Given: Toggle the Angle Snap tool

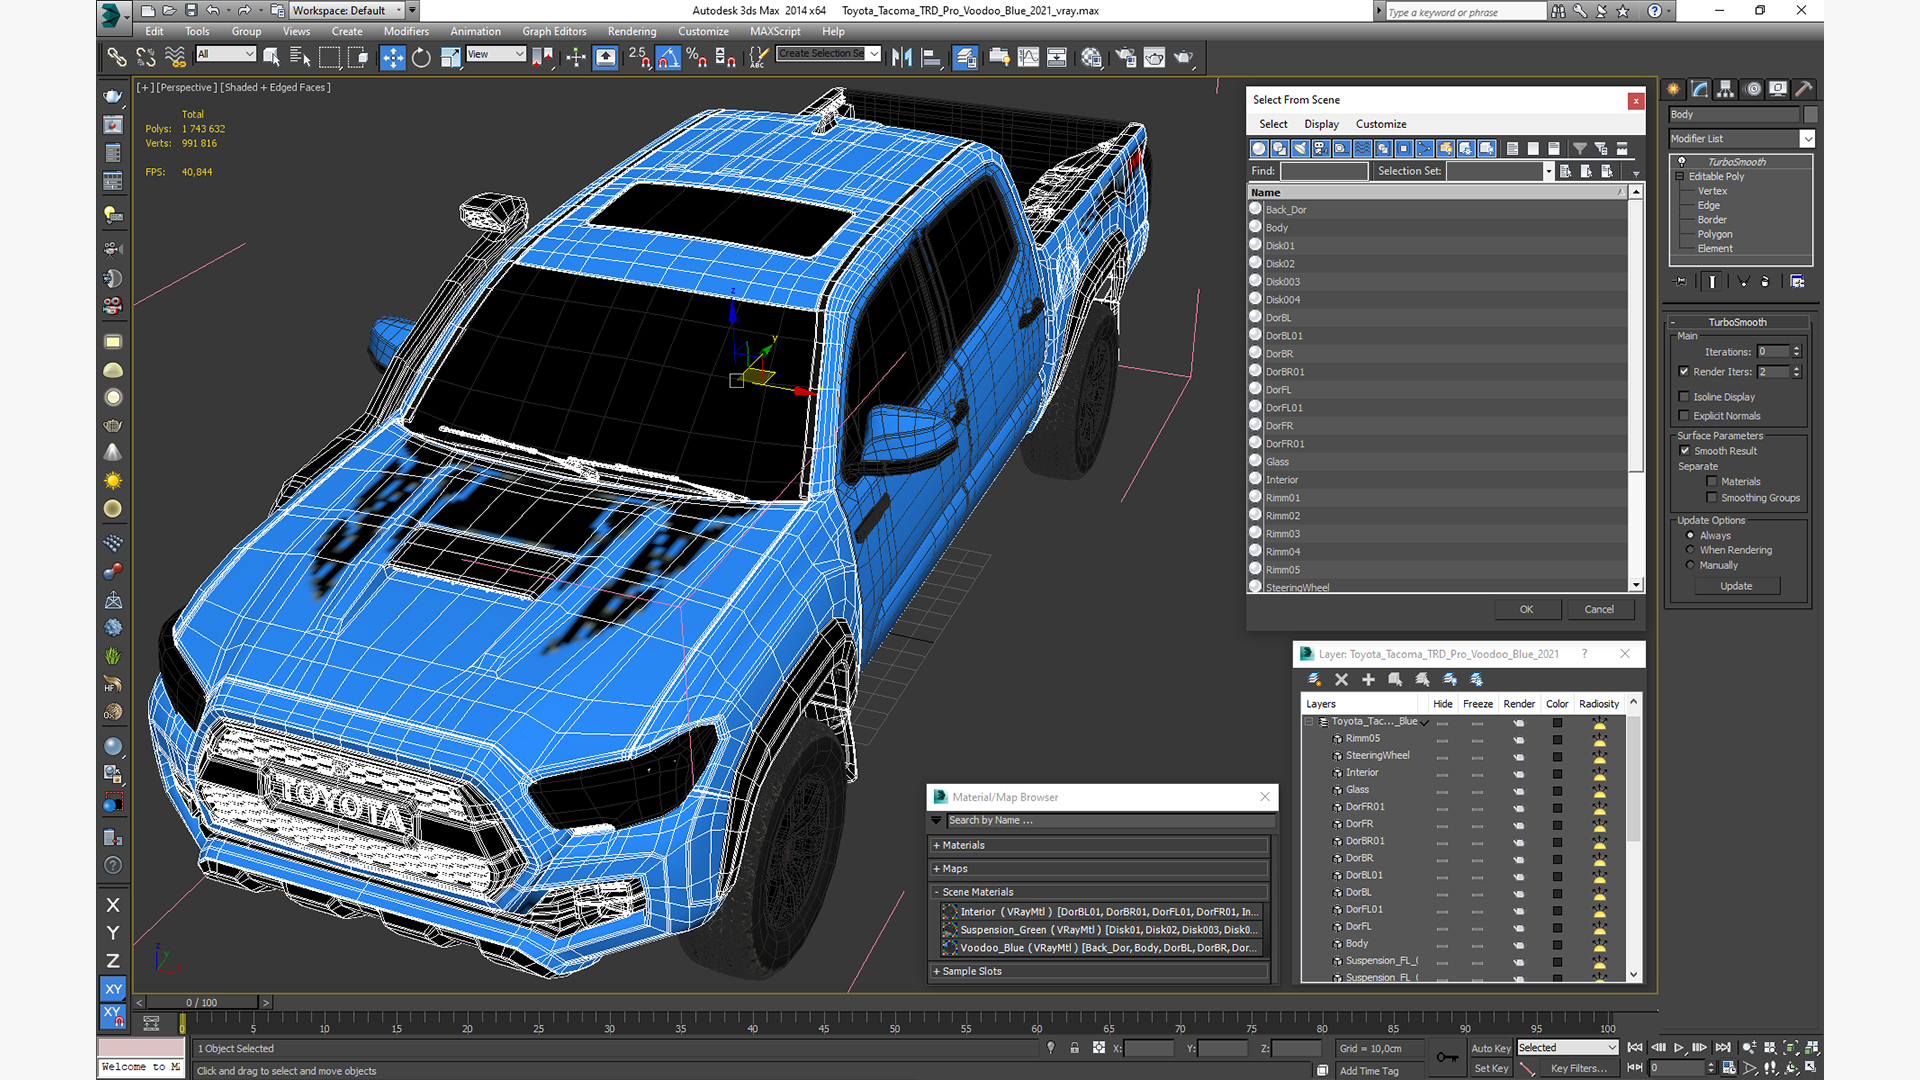Looking at the screenshot, I should [668, 57].
